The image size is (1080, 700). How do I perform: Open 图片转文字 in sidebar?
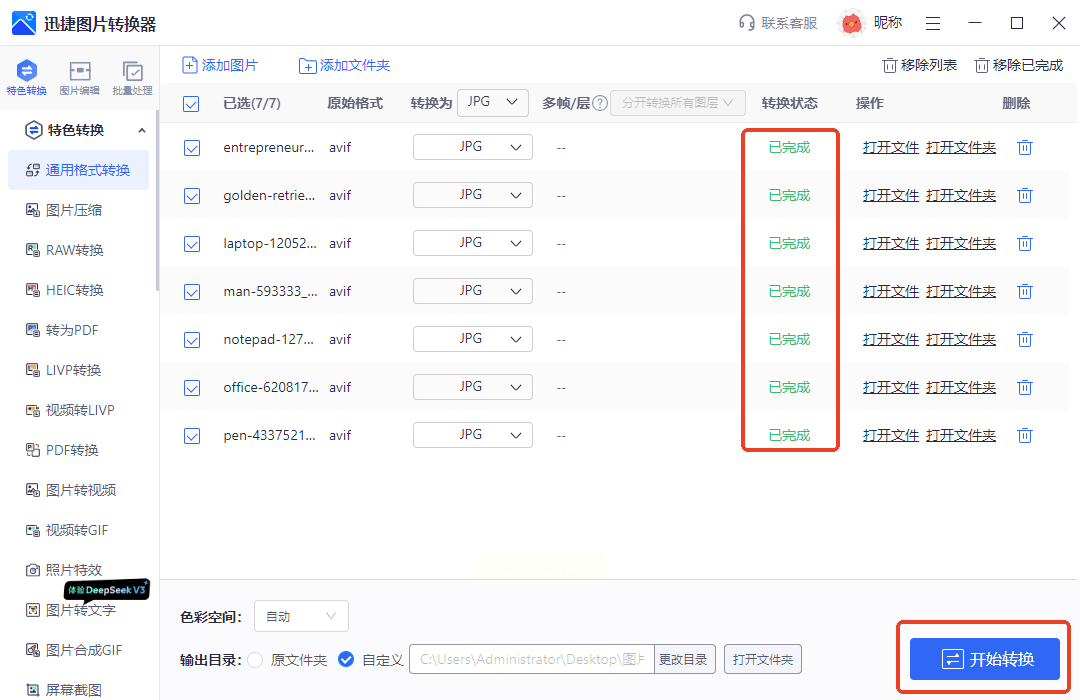click(x=71, y=610)
